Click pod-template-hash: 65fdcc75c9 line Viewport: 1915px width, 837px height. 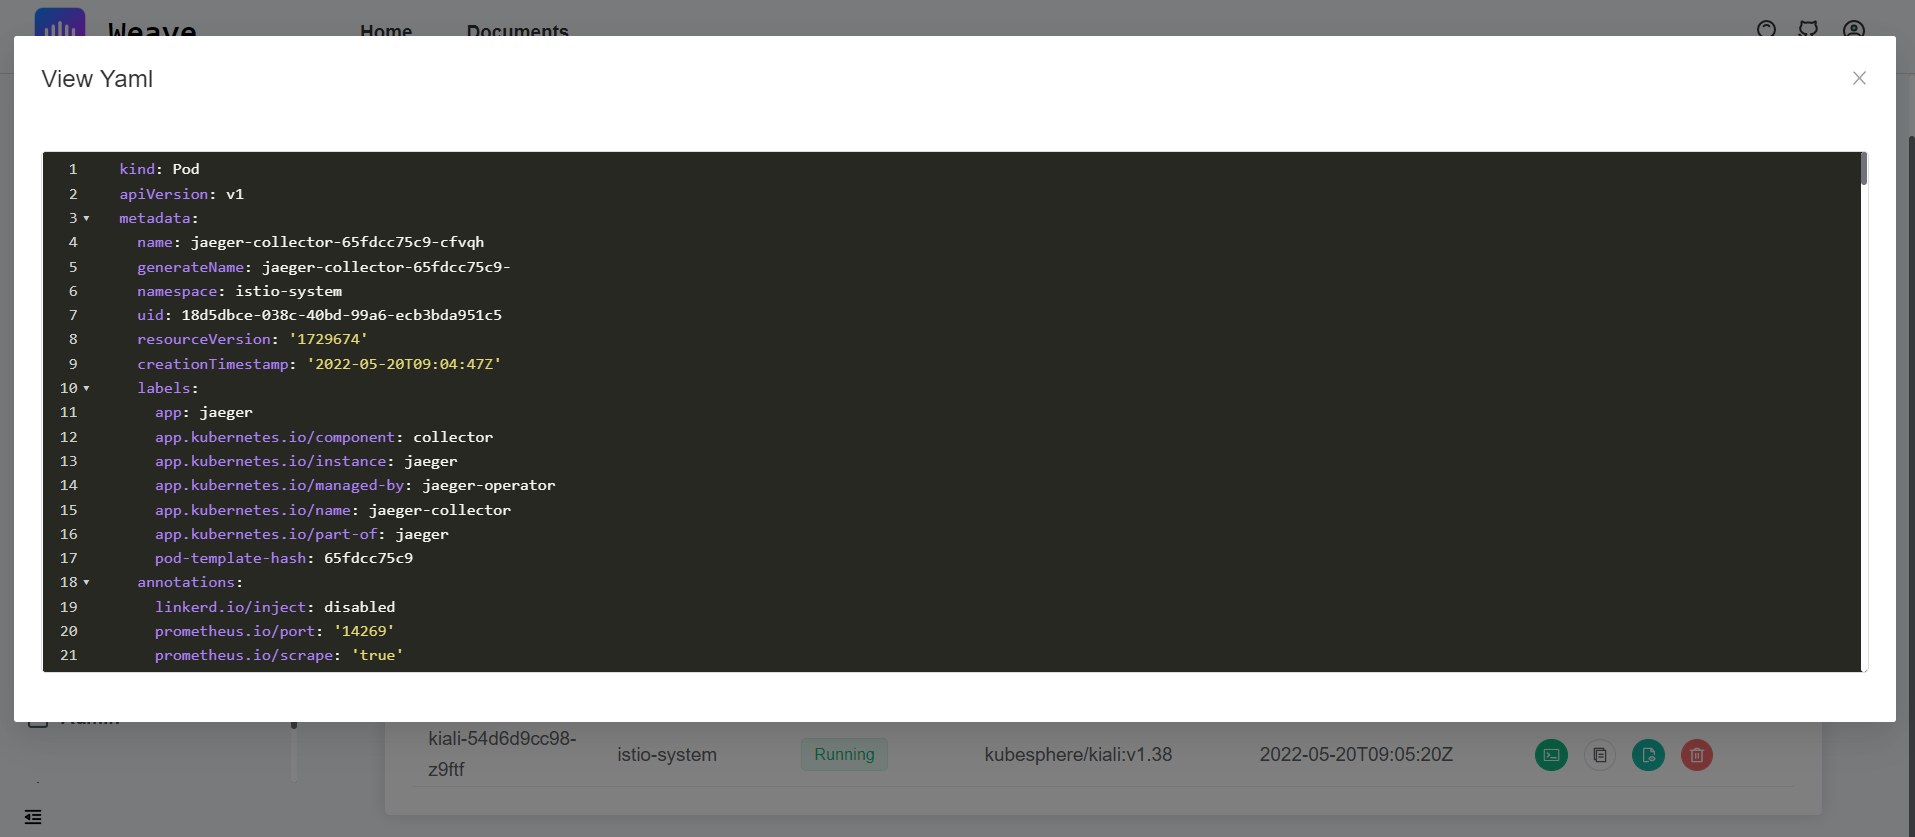point(283,558)
